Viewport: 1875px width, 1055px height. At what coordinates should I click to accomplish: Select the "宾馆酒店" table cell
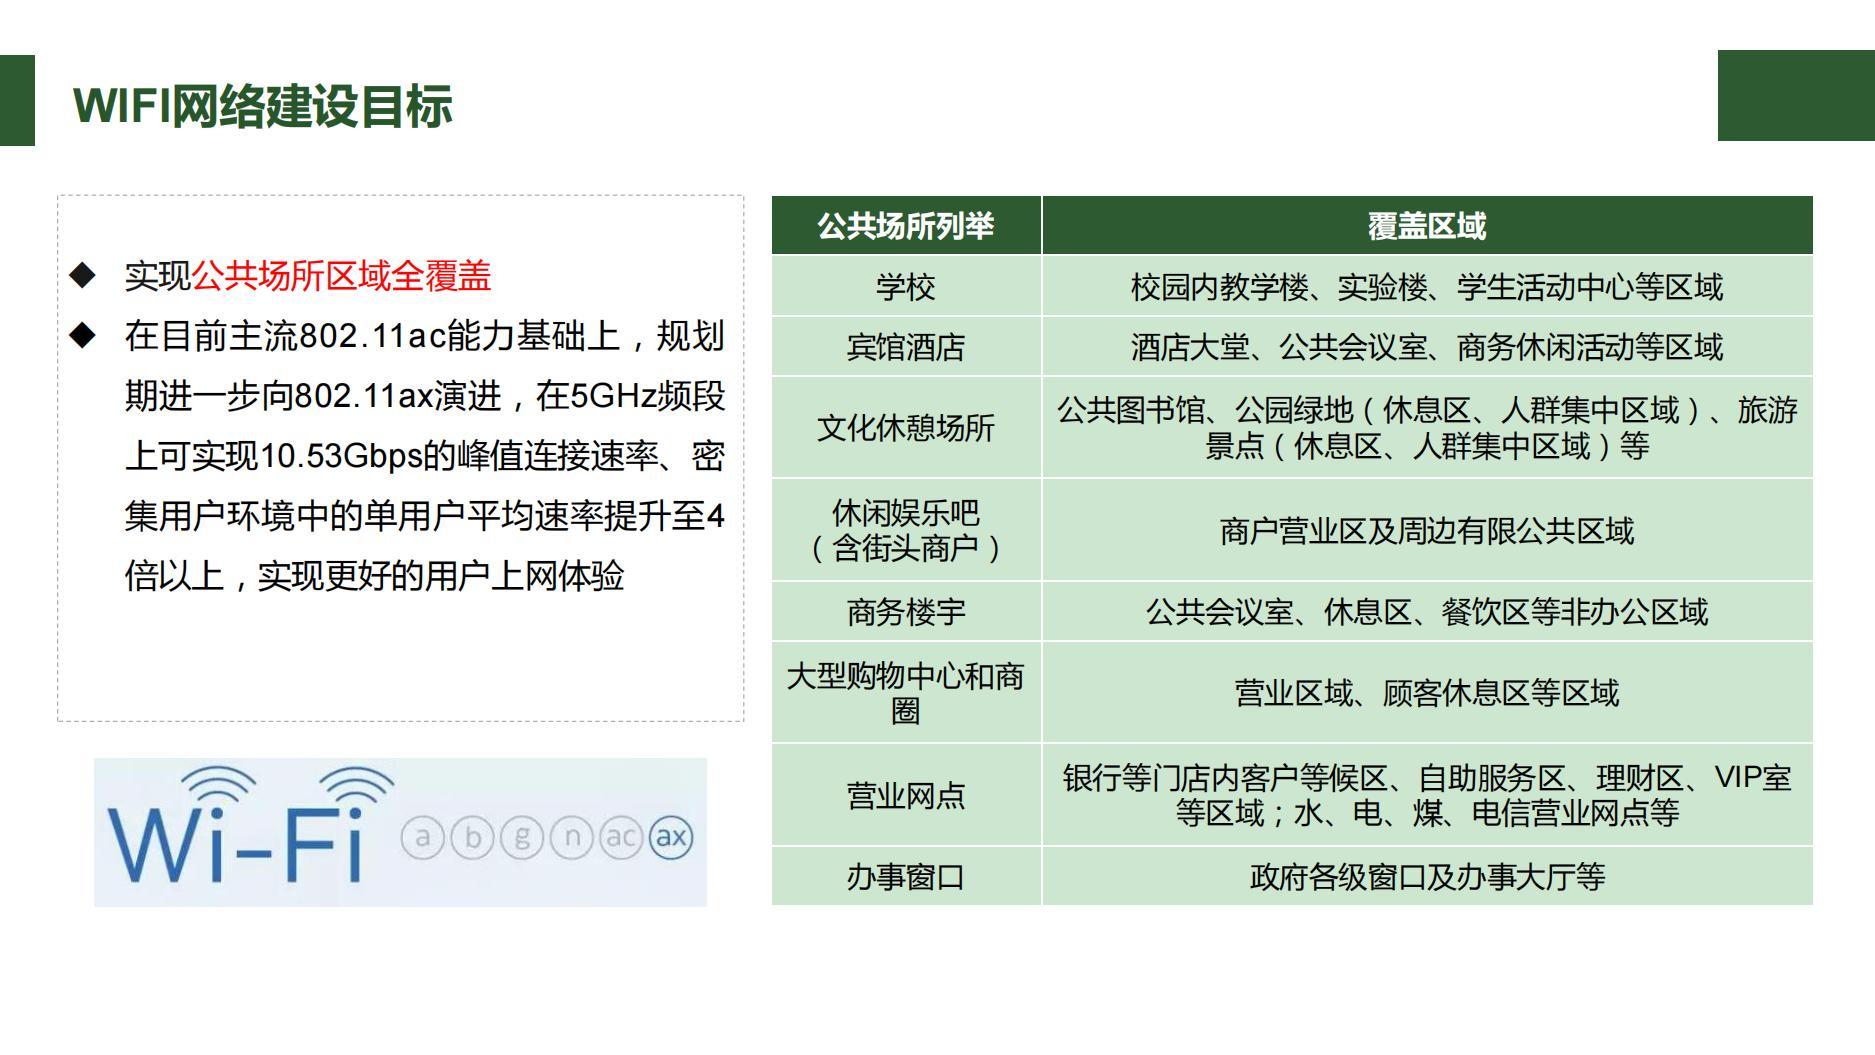[906, 347]
